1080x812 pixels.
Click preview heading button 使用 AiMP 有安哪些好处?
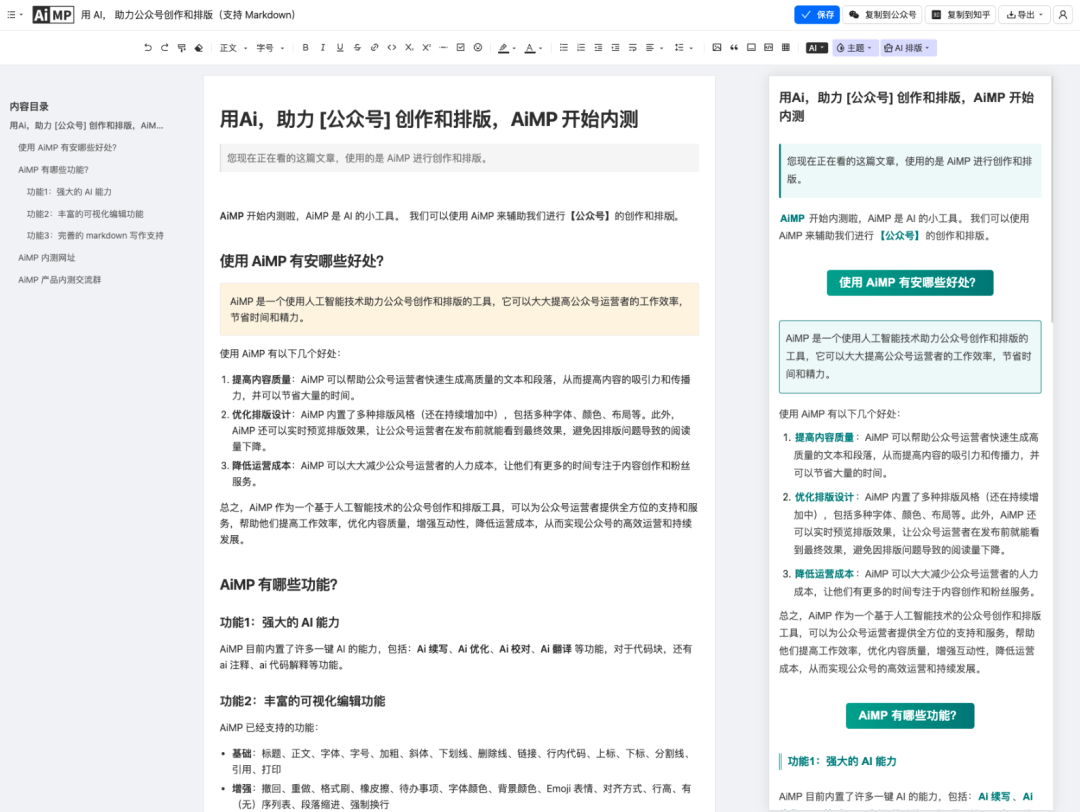pos(909,282)
